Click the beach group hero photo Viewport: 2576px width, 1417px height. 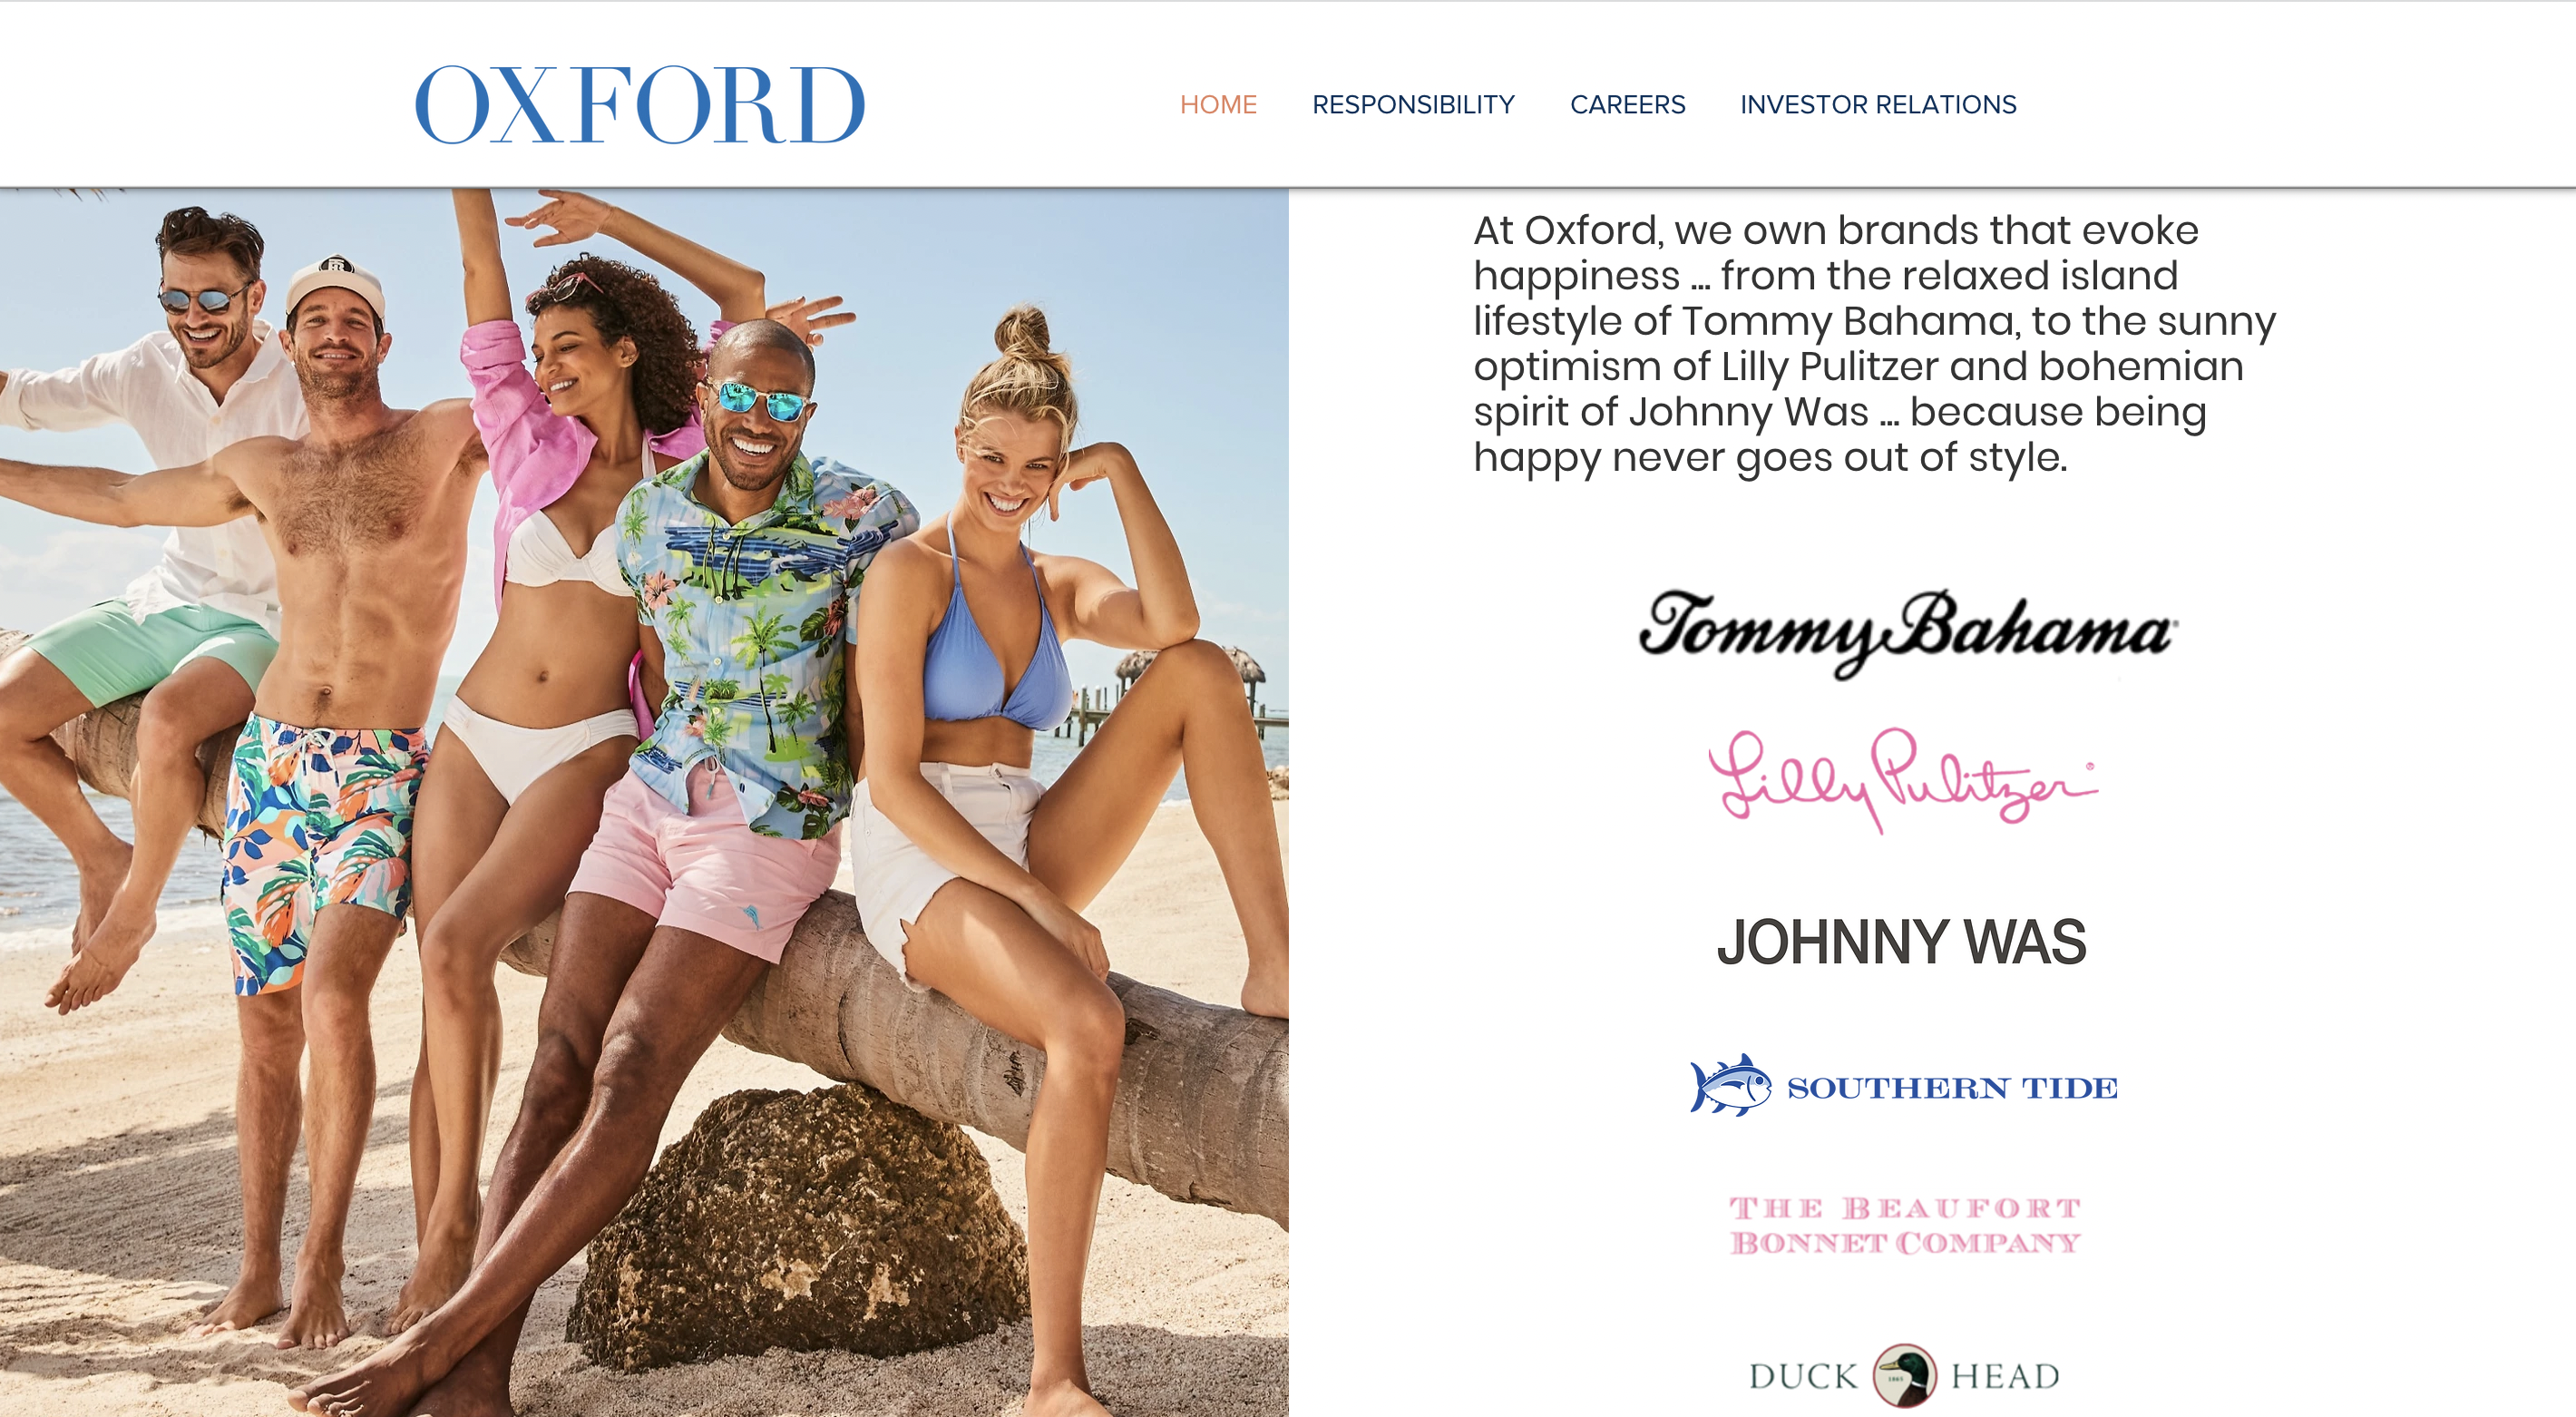[644, 802]
